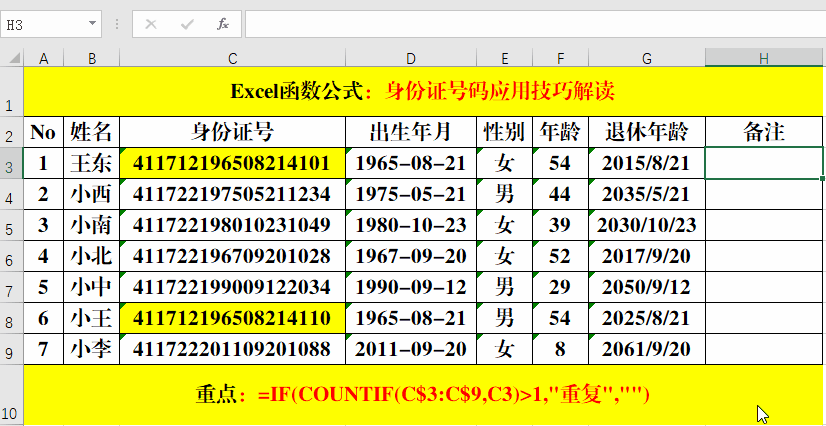Select column C header
This screenshot has height=426, width=826.
pyautogui.click(x=233, y=58)
